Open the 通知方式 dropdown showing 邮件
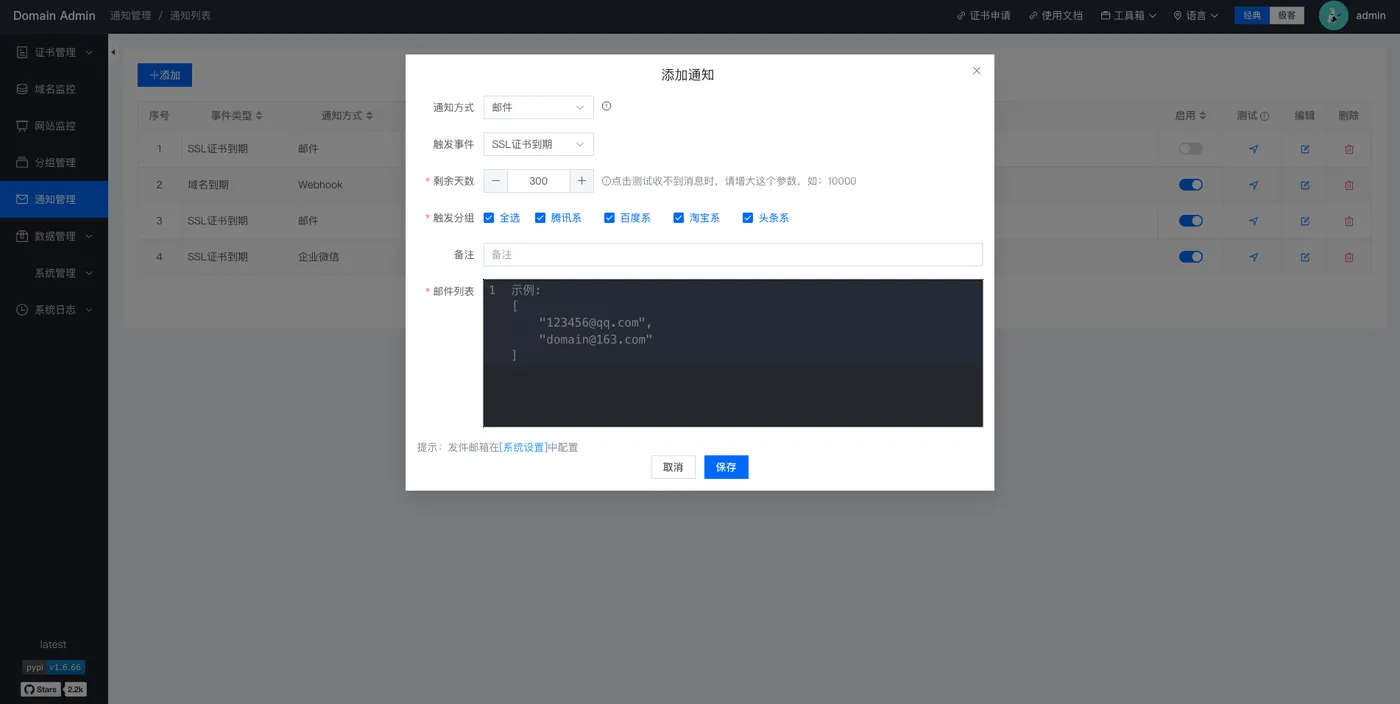The width and height of the screenshot is (1400, 704). 538,107
